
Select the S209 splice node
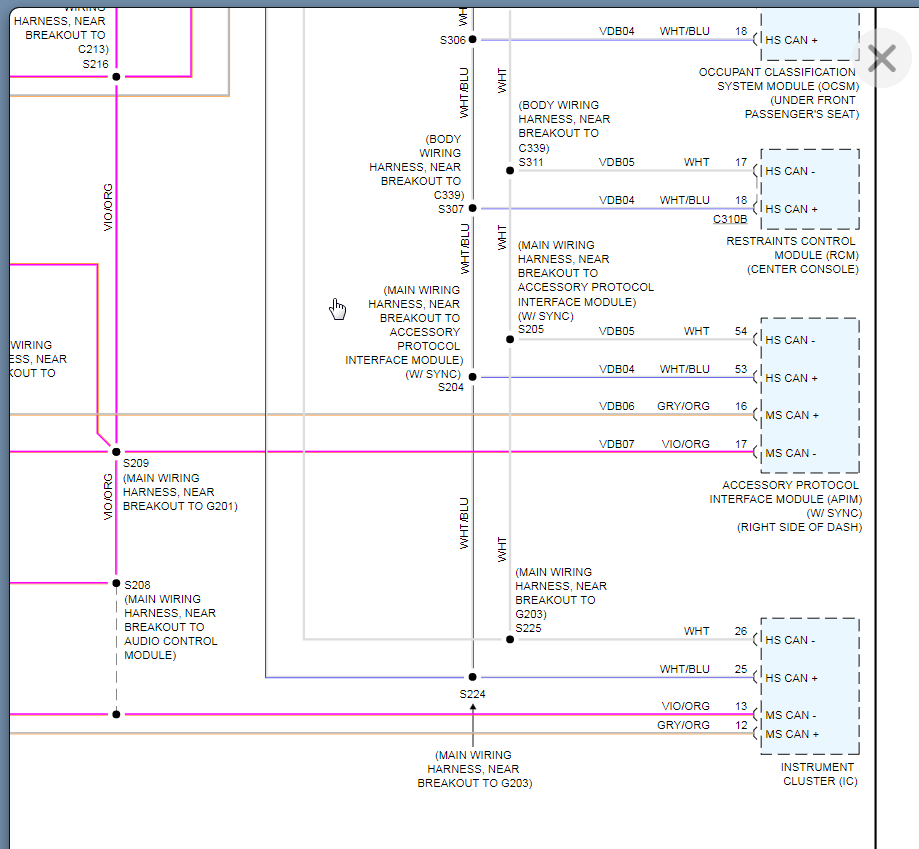[116, 452]
